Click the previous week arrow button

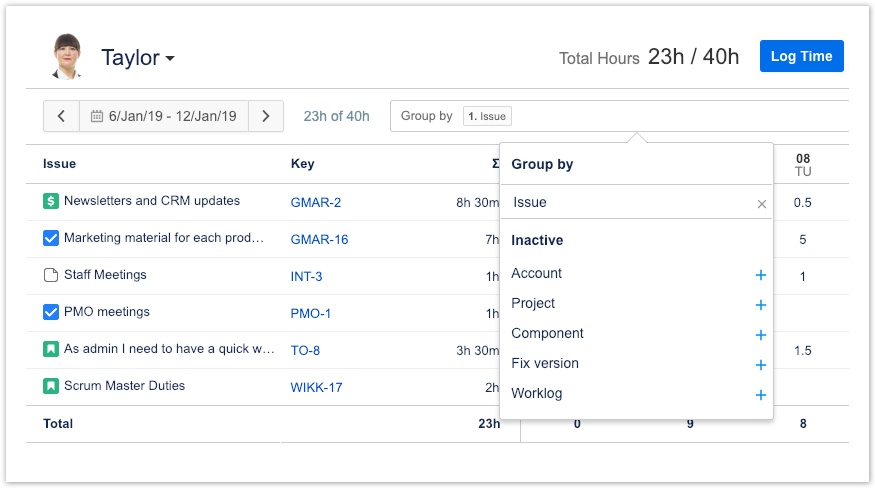click(61, 116)
